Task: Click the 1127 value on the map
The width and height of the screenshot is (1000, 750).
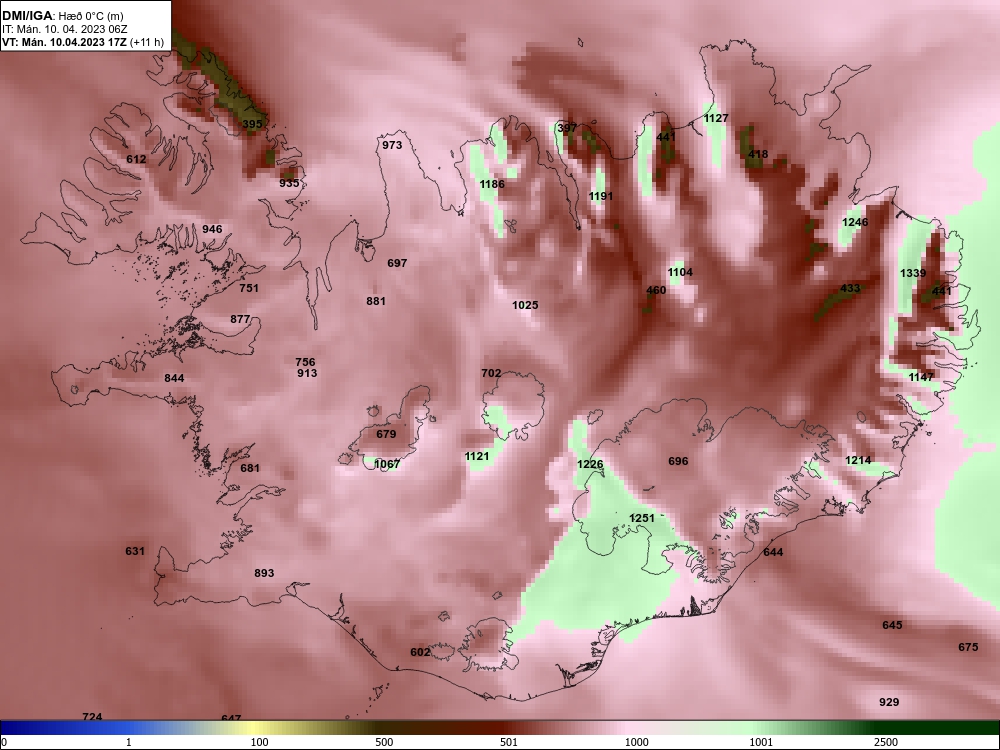Action: pyautogui.click(x=716, y=118)
